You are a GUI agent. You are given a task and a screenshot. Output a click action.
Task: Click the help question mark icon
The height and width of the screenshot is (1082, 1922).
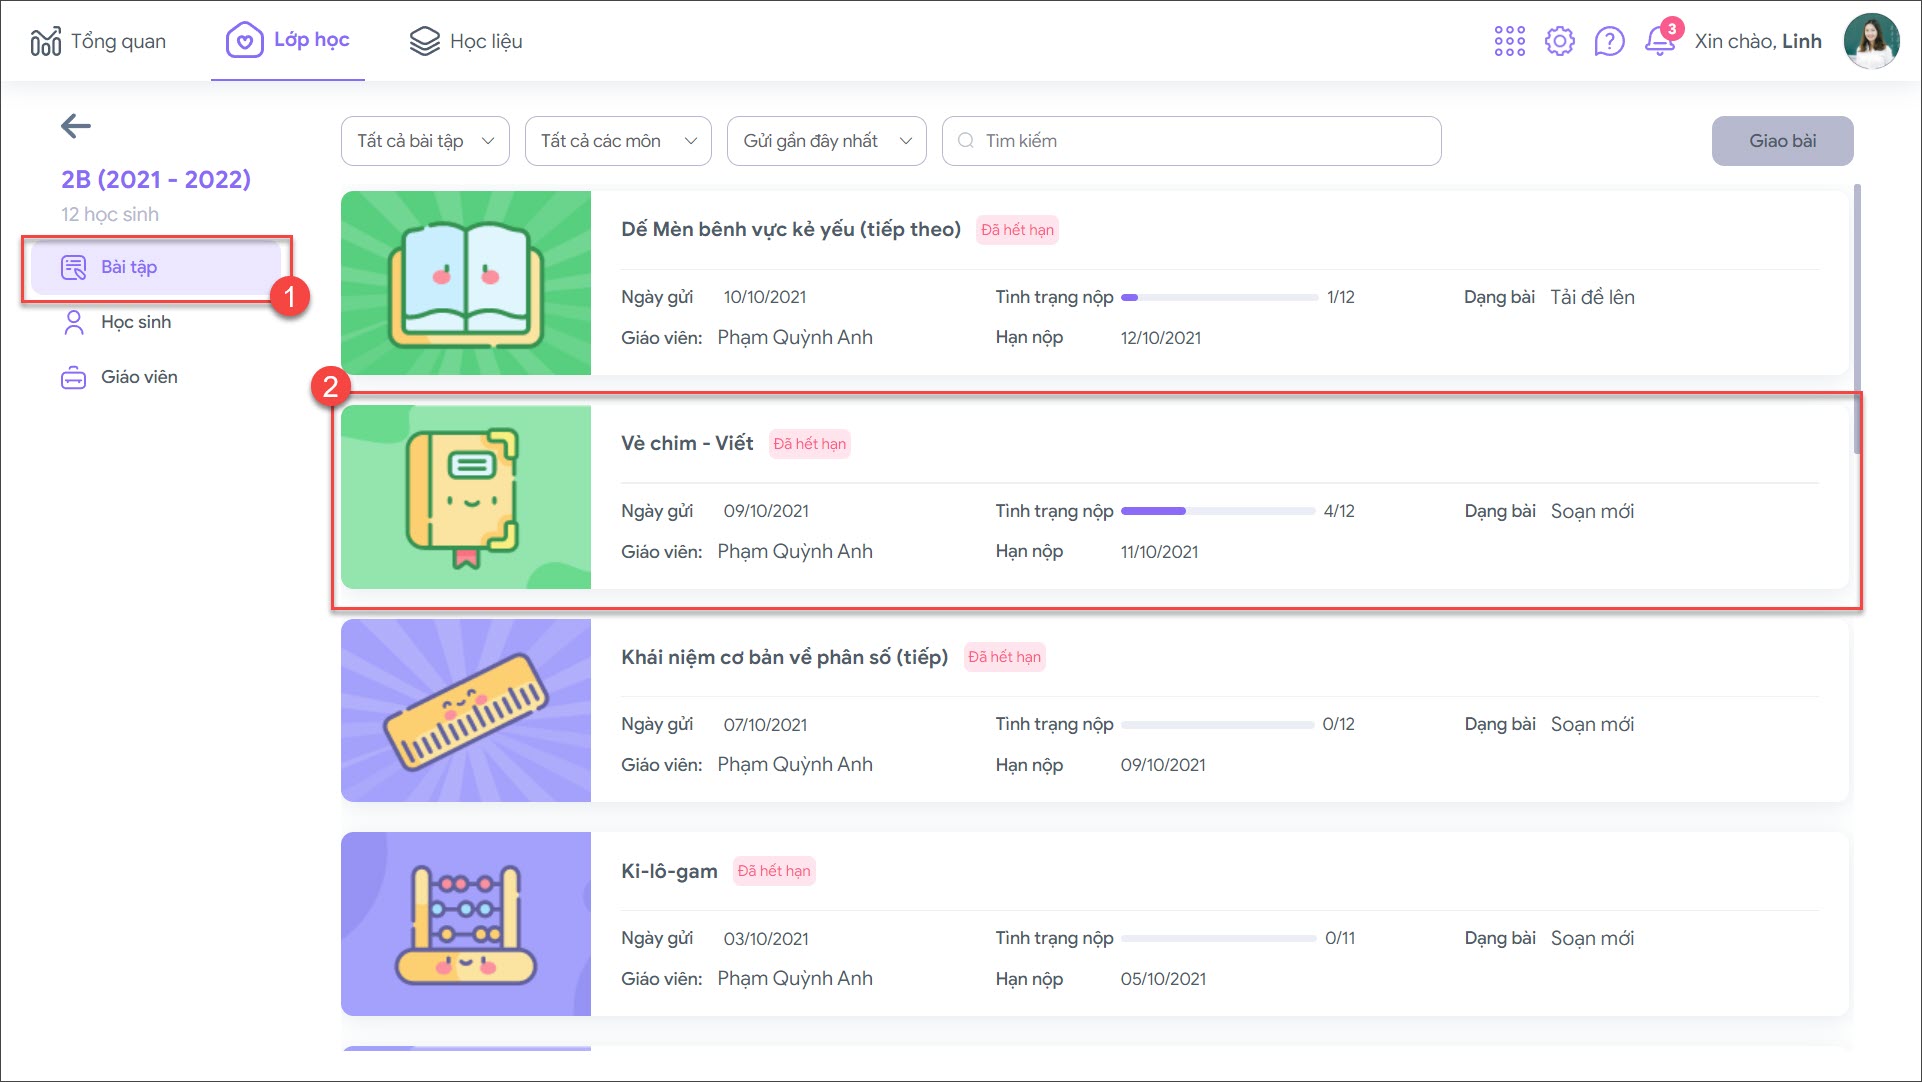(x=1609, y=41)
